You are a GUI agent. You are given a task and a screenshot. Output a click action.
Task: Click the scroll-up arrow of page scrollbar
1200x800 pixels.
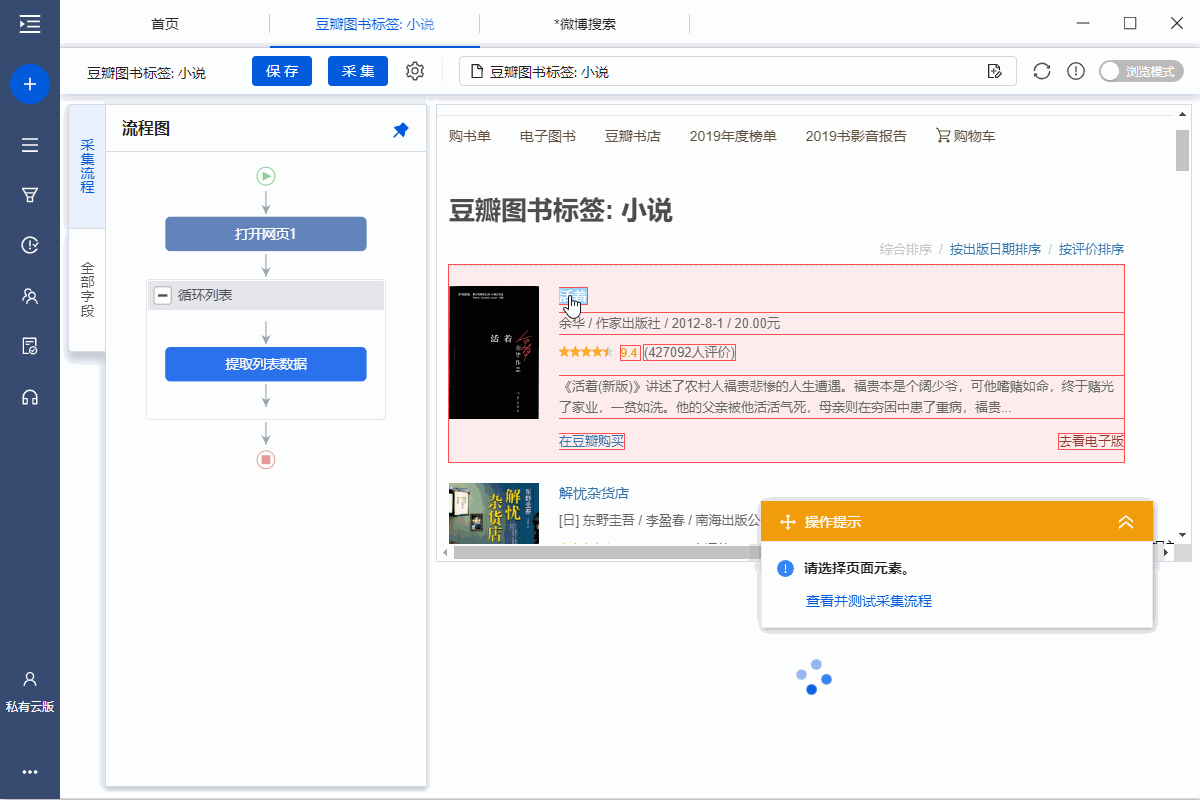(x=1182, y=112)
